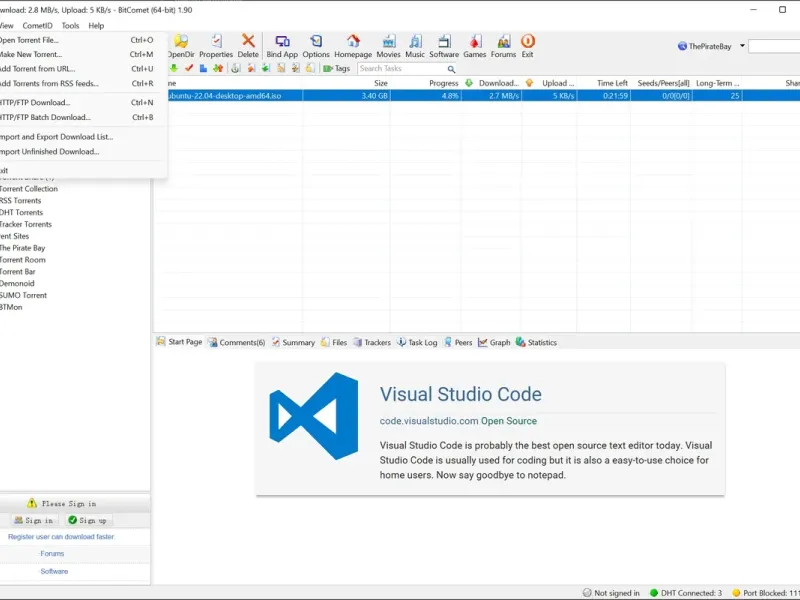
Task: Expand the ThePirateBay search engine dropdown
Action: click(x=742, y=46)
